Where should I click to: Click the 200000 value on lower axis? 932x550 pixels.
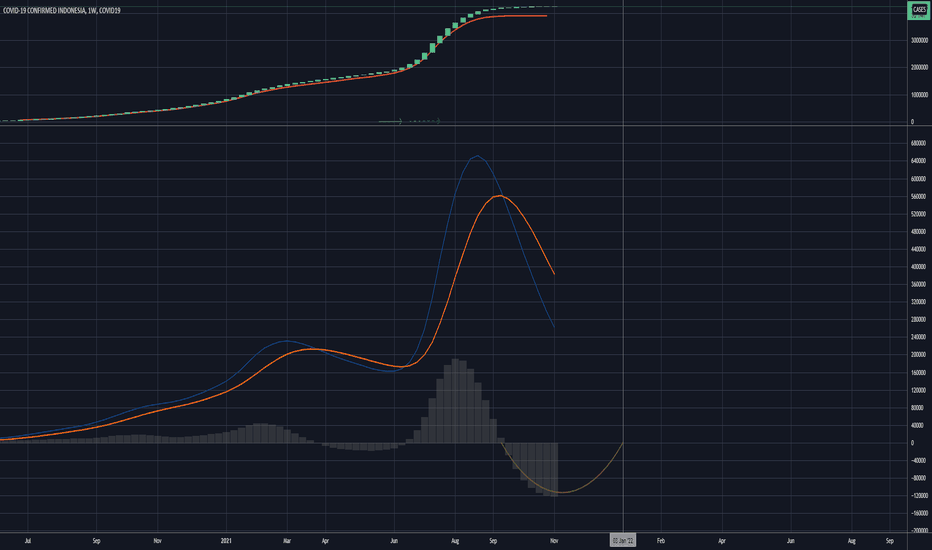[918, 354]
